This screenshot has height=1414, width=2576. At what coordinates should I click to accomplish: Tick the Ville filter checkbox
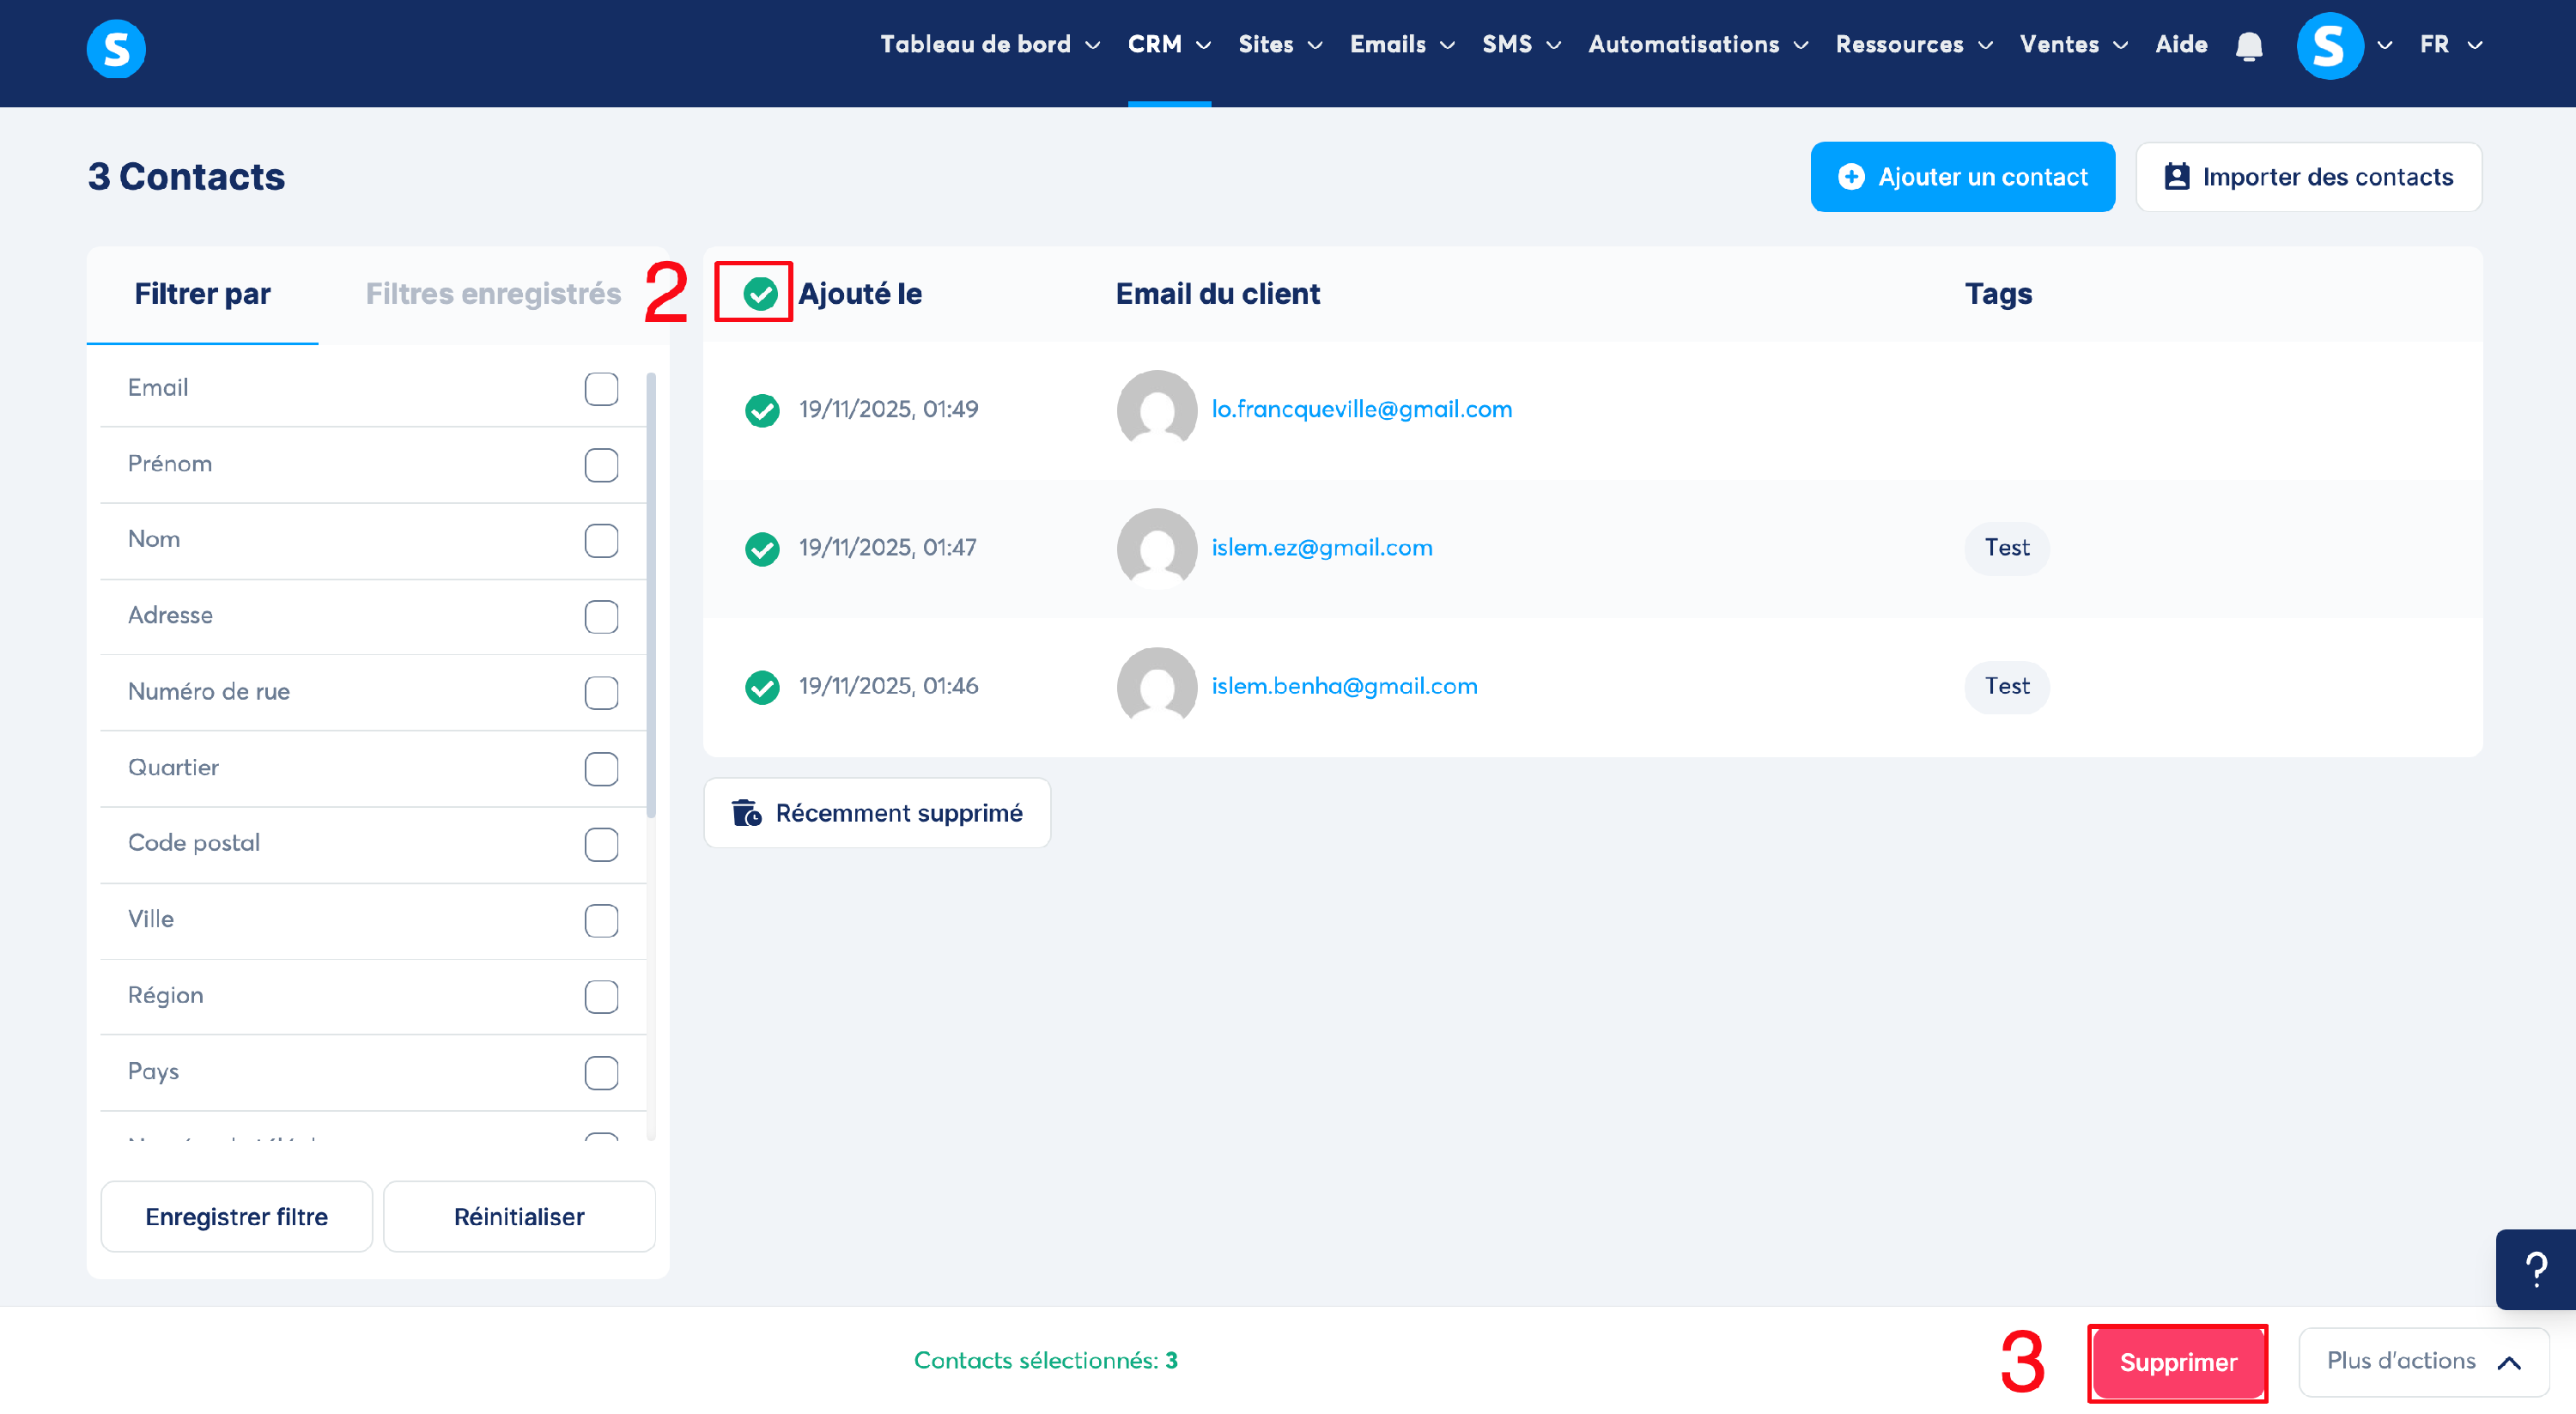pos(601,920)
